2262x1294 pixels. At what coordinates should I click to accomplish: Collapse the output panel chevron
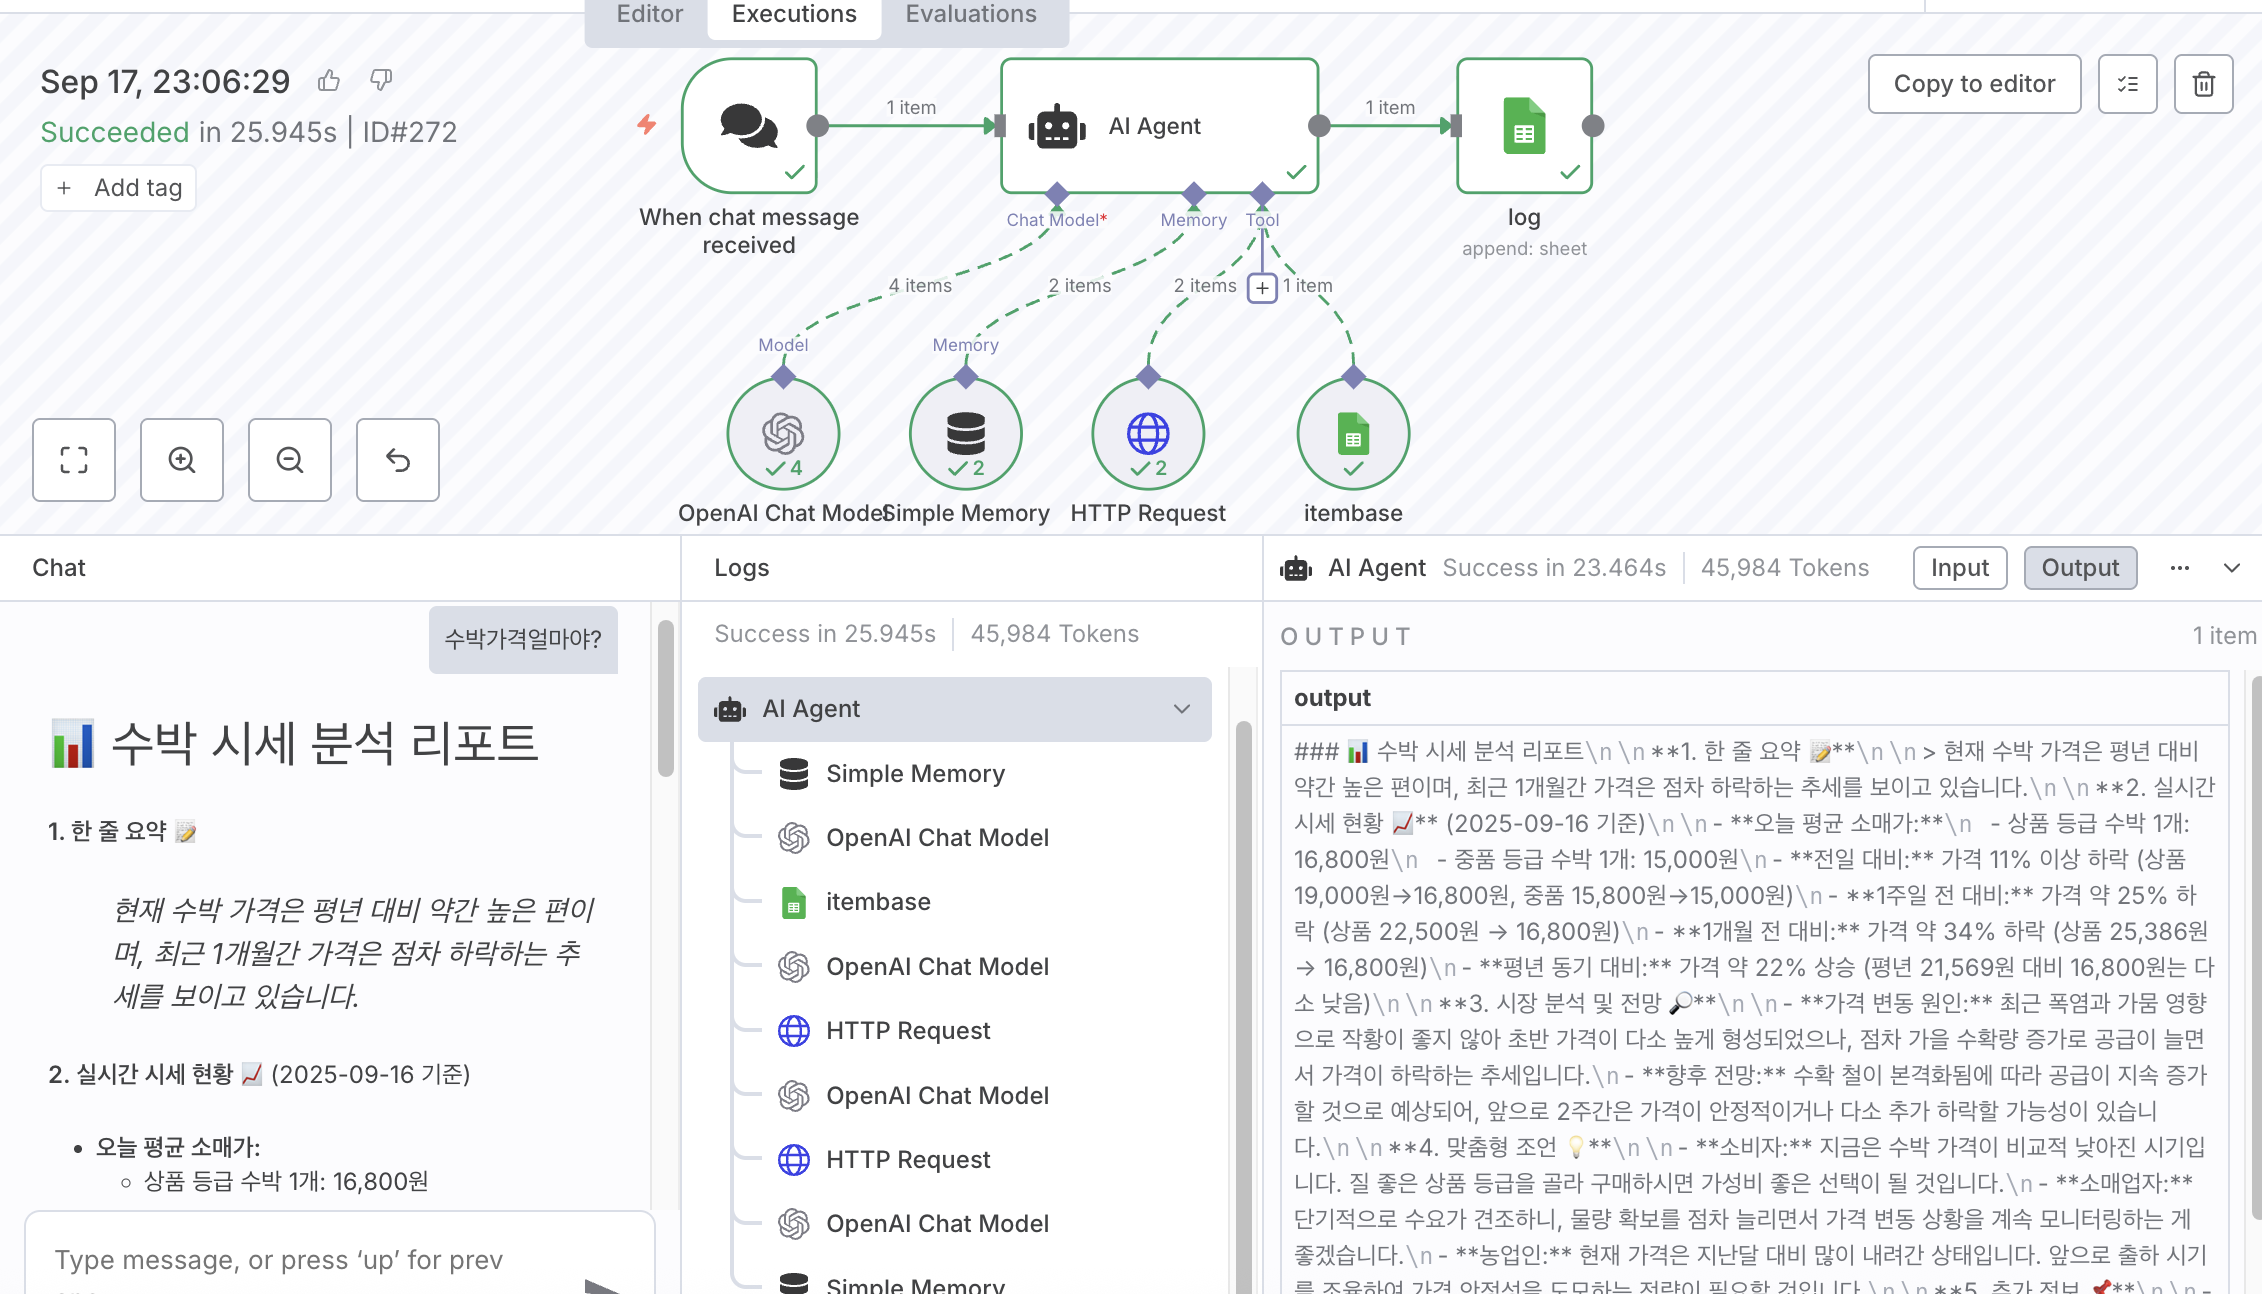pos(2232,568)
